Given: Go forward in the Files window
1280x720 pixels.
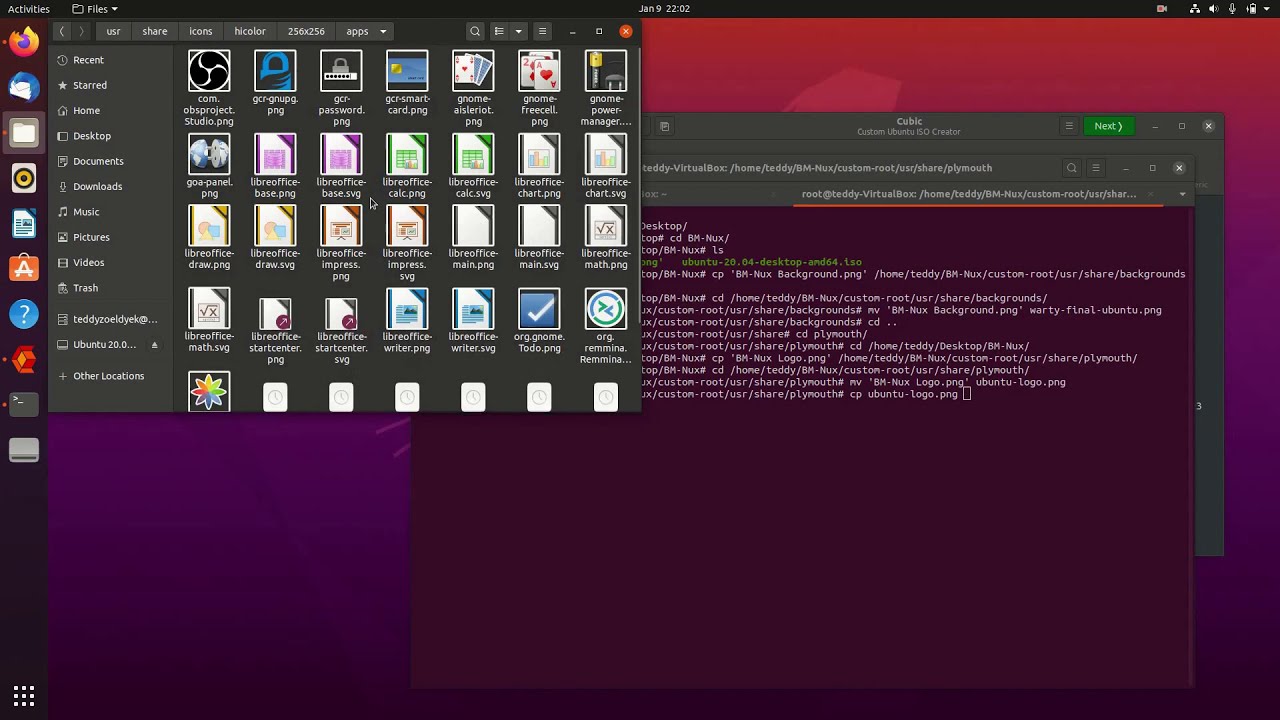Looking at the screenshot, I should [82, 31].
